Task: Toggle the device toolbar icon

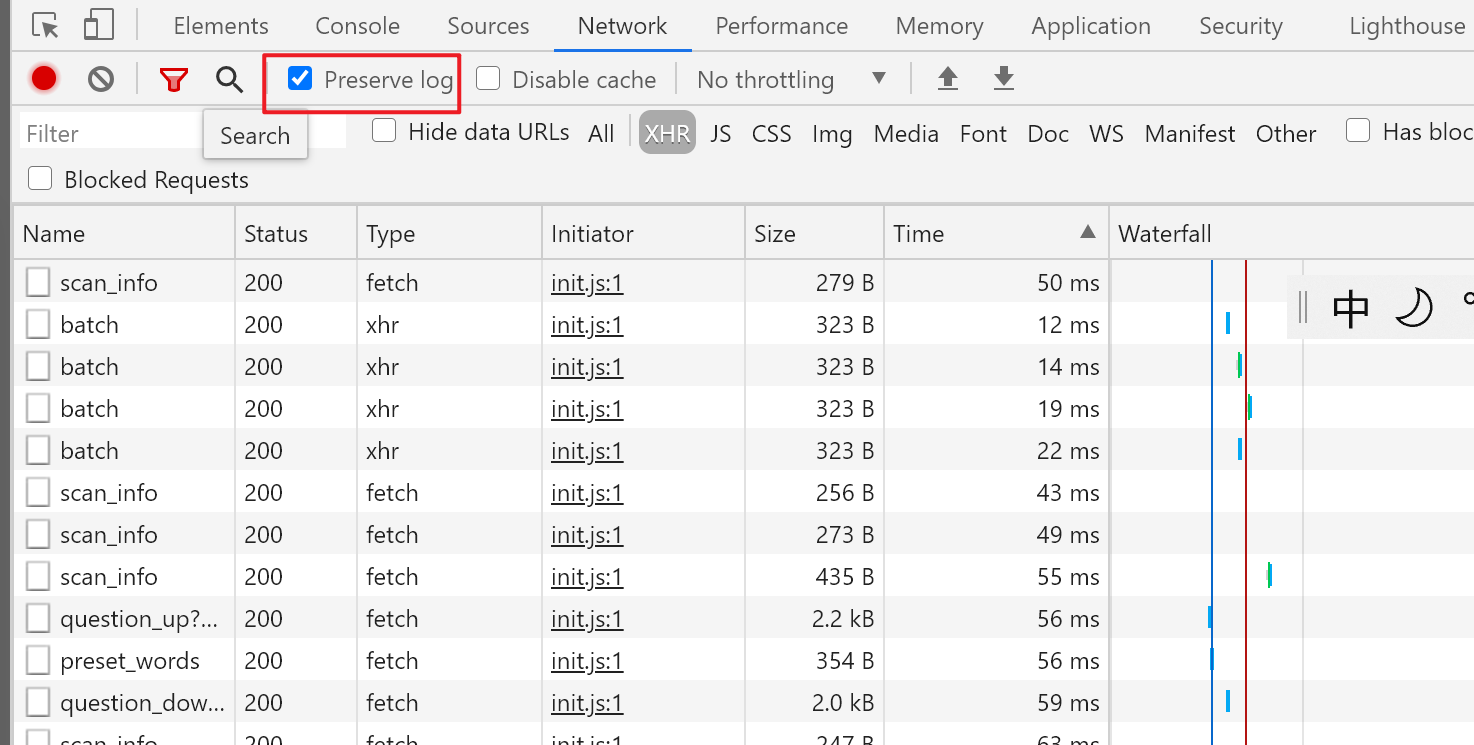Action: coord(98,26)
